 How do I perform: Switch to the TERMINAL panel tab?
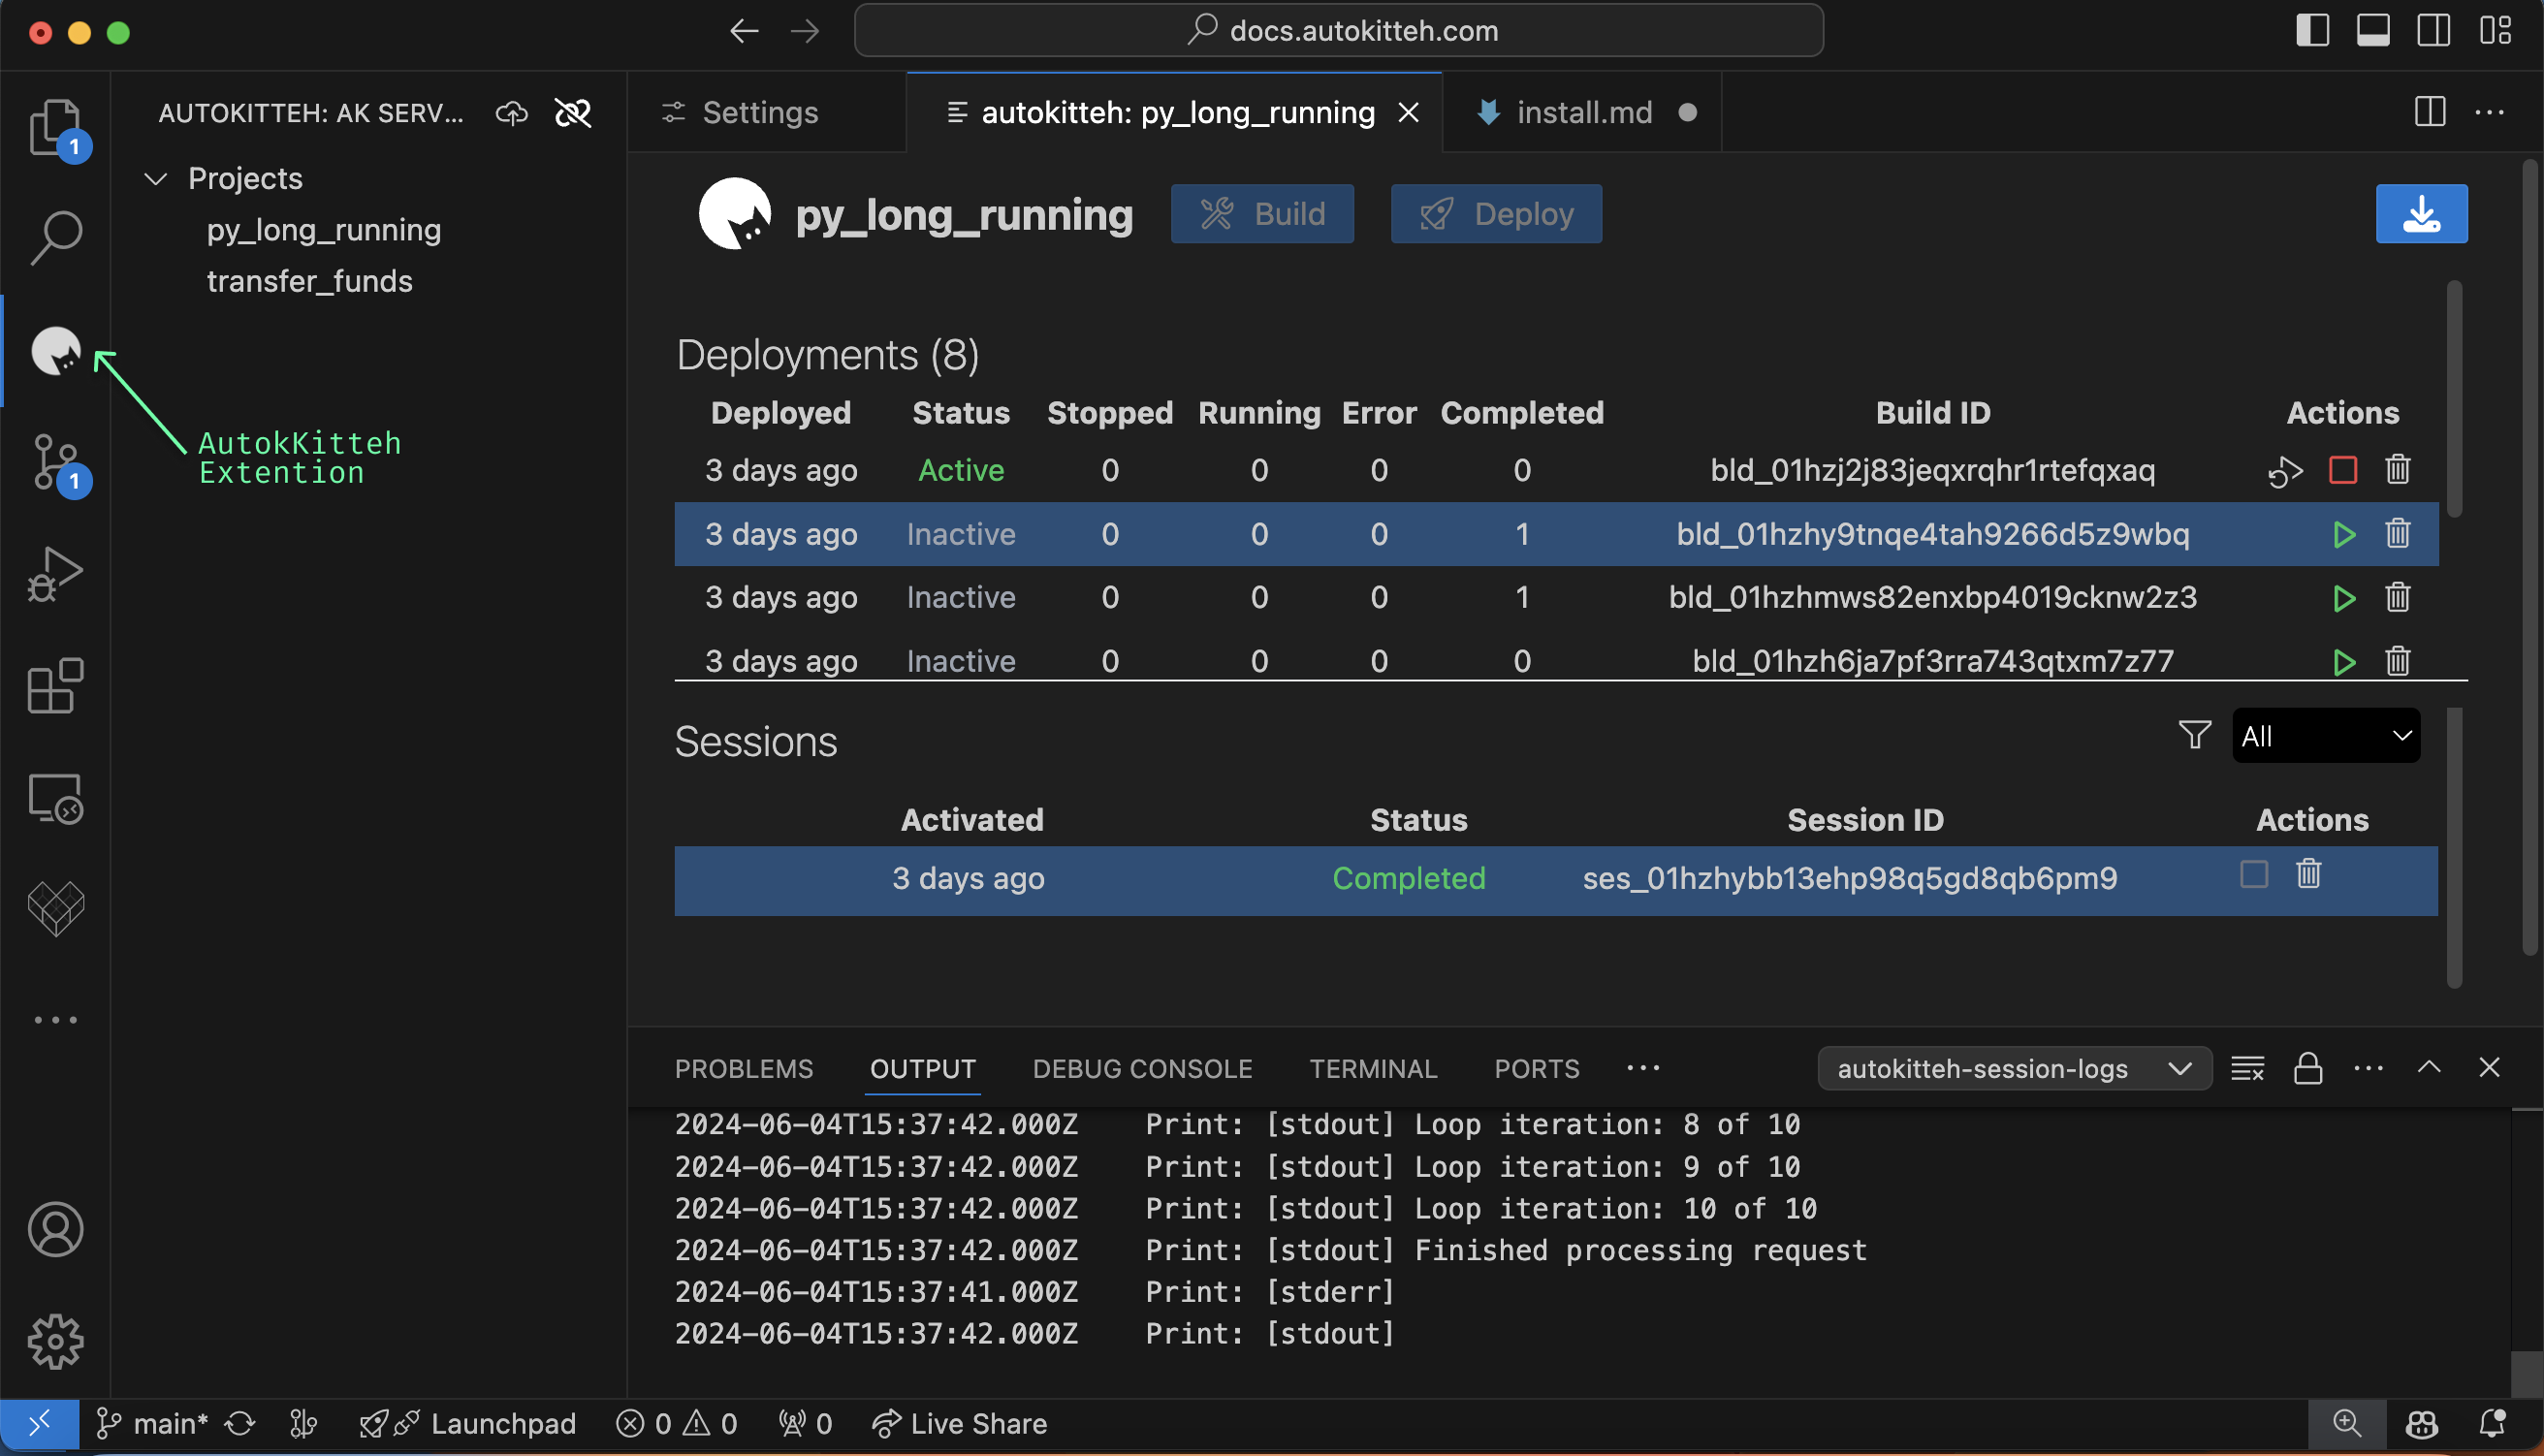pyautogui.click(x=1373, y=1068)
